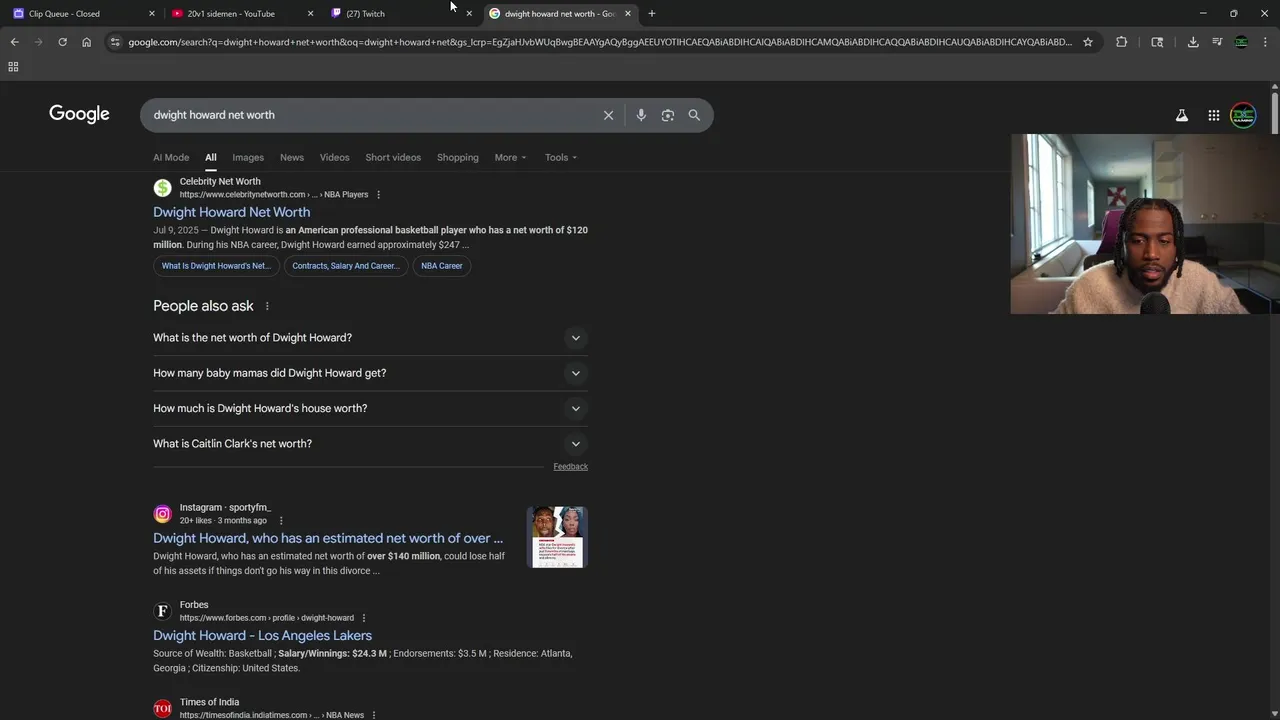Open People also ask options menu
The image size is (1280, 720).
coord(267,306)
